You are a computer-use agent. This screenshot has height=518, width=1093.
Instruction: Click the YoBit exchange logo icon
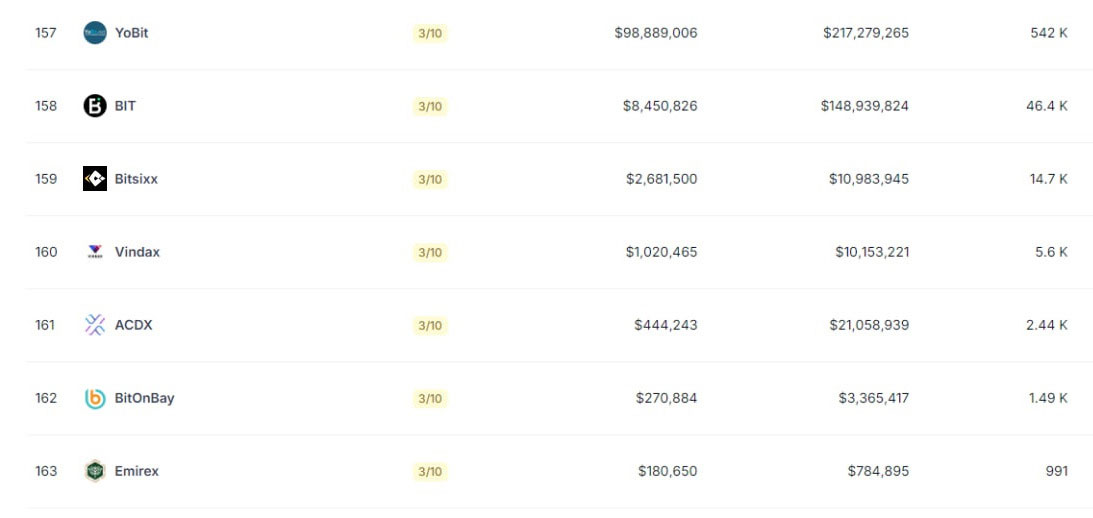coord(95,33)
